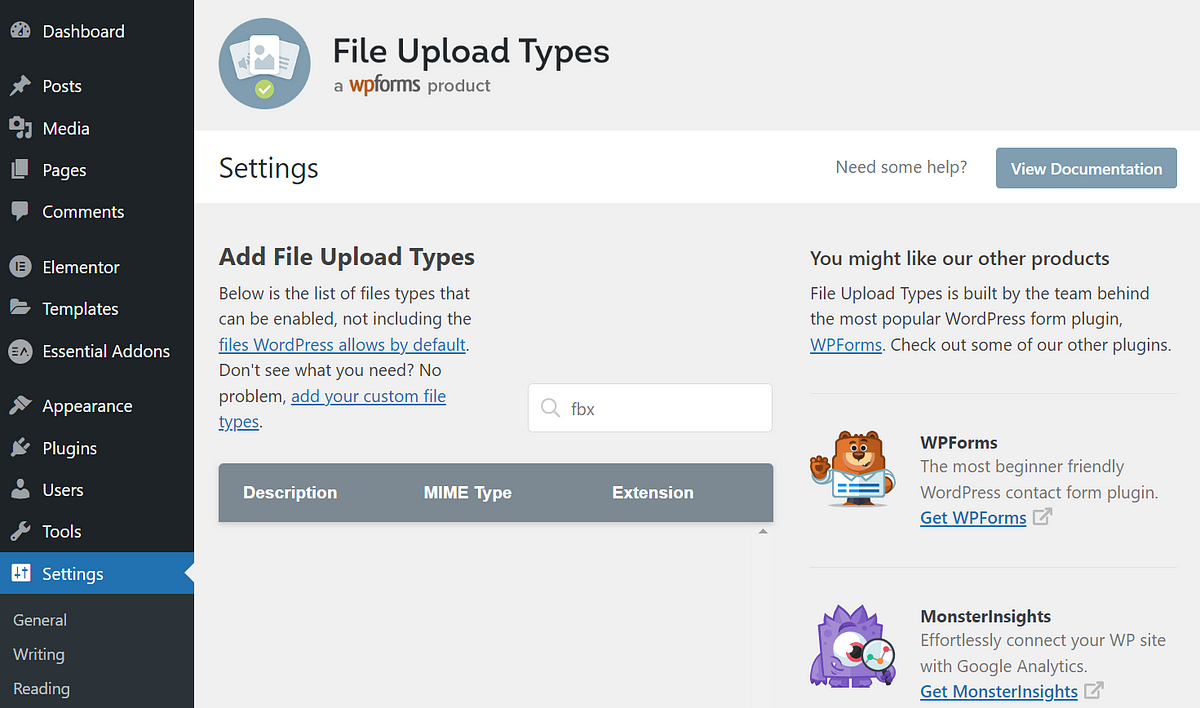Screen dimensions: 1200x708
Task: Click the MIME Type column header
Action: coord(467,492)
